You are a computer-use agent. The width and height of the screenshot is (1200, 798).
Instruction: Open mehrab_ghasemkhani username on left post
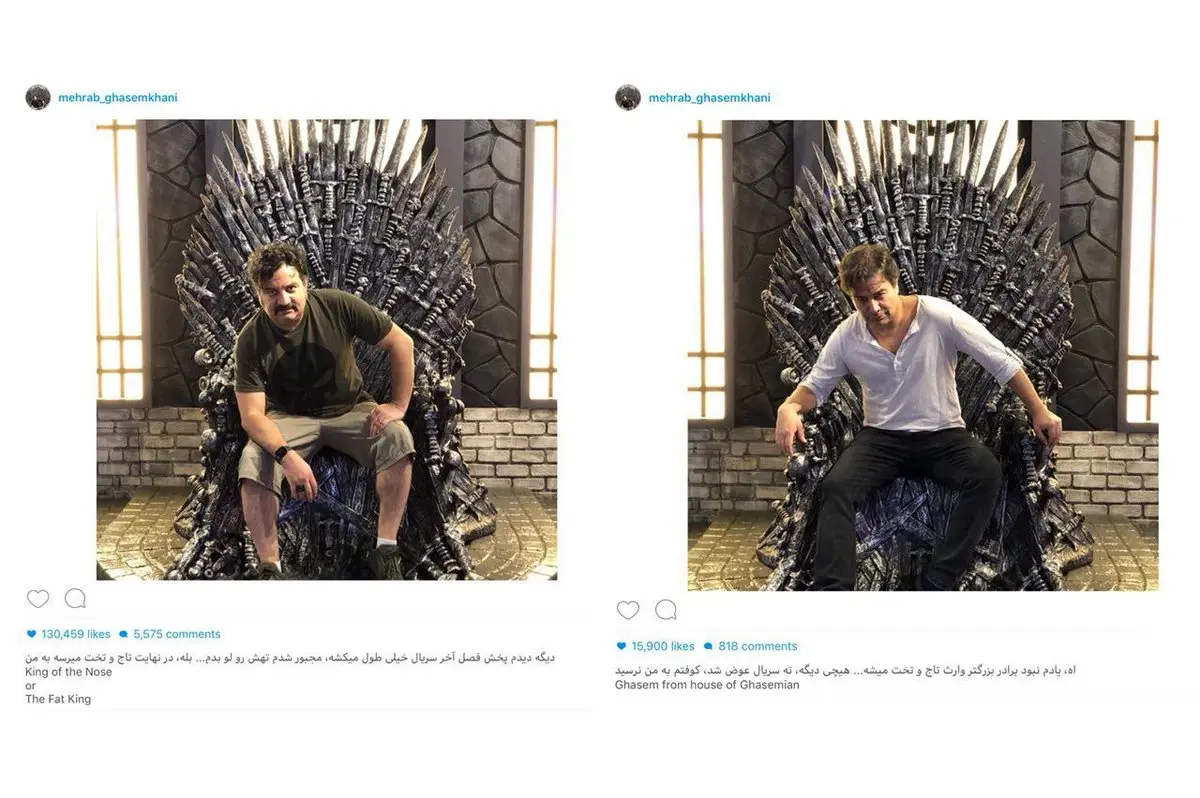pos(118,98)
